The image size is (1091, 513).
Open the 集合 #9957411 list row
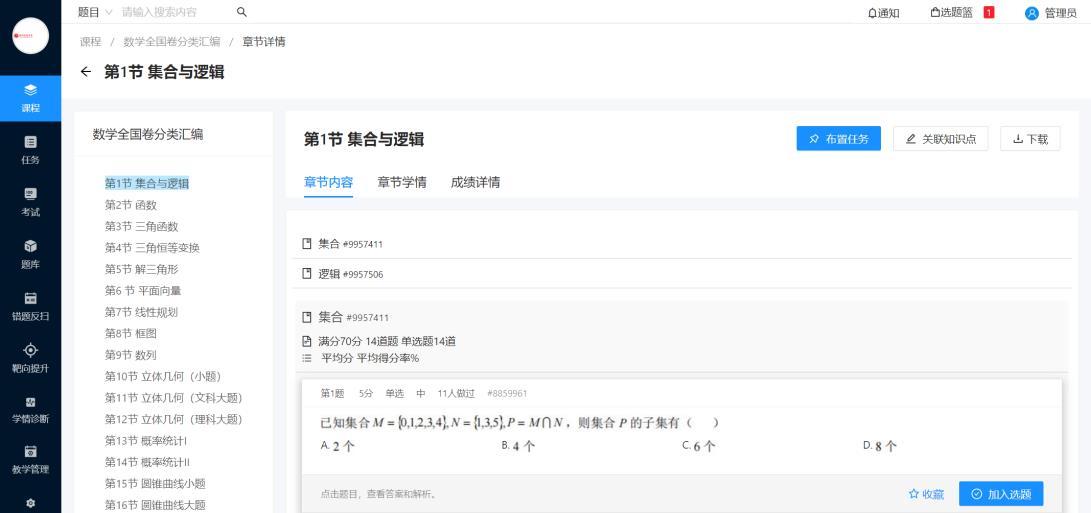click(x=682, y=244)
